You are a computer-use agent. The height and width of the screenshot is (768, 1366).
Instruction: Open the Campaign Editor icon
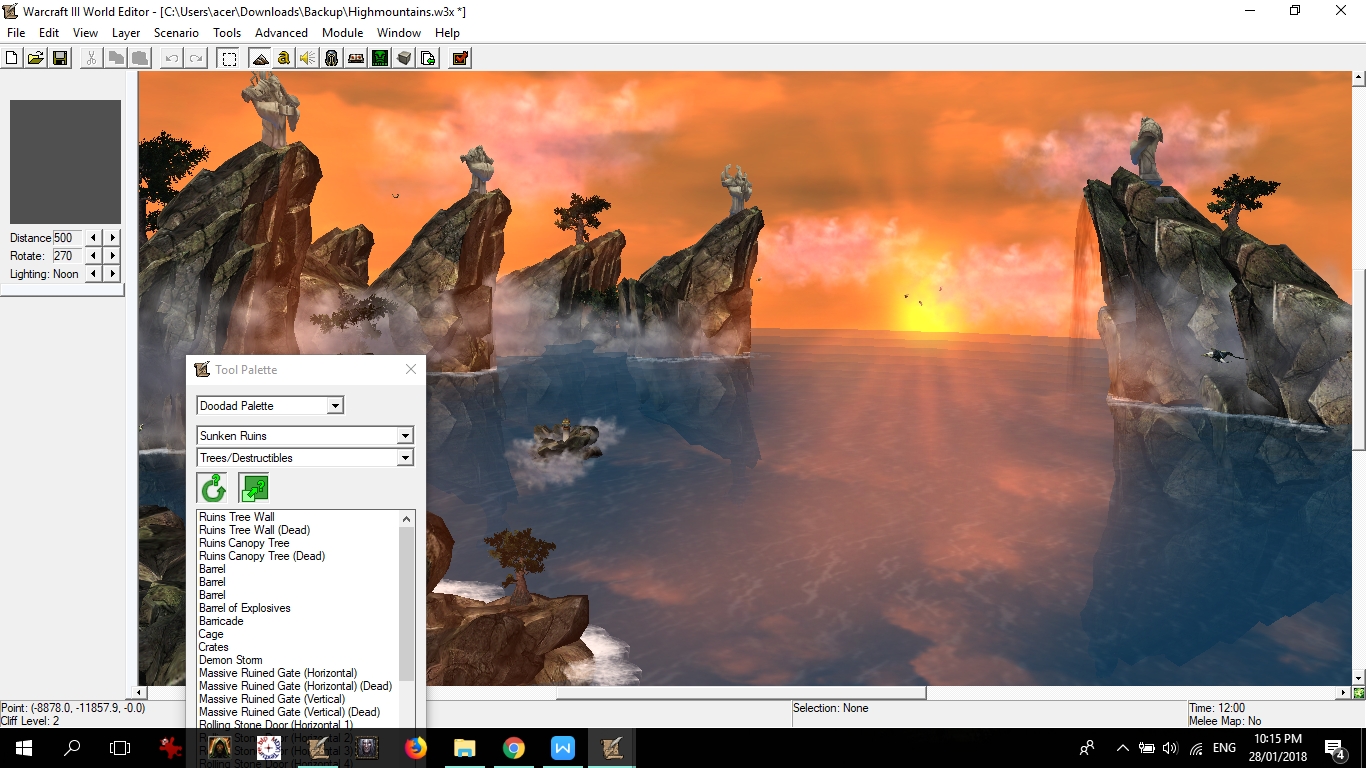tap(356, 58)
